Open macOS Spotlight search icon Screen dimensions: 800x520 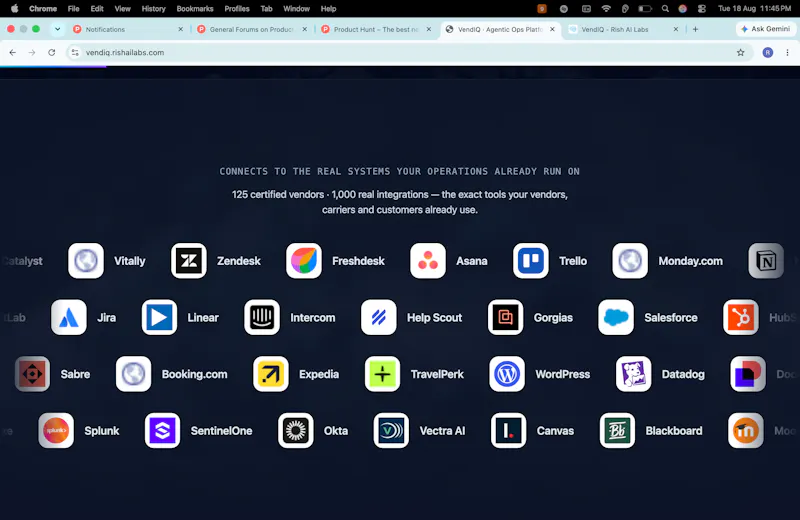coord(665,9)
